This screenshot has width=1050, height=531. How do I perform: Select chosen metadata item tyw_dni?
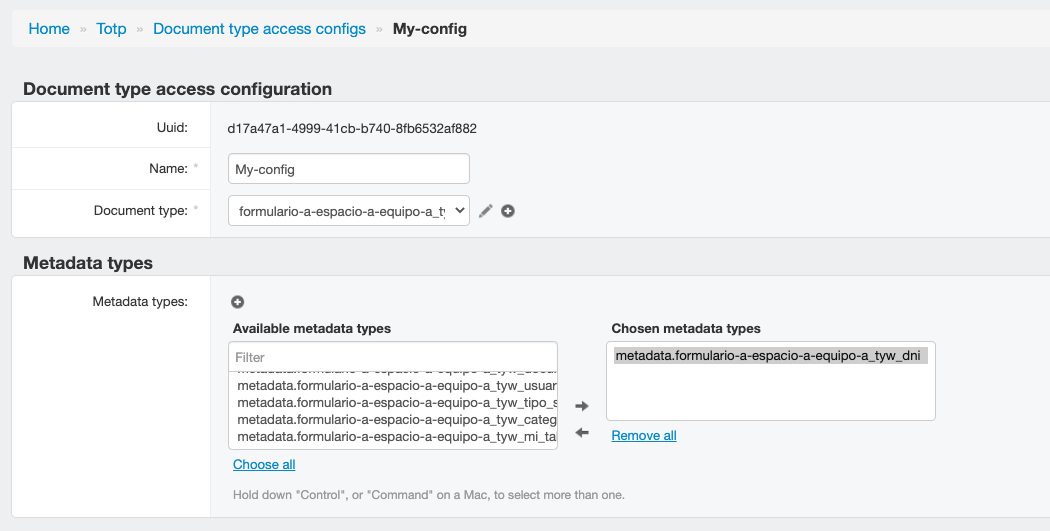coord(767,356)
